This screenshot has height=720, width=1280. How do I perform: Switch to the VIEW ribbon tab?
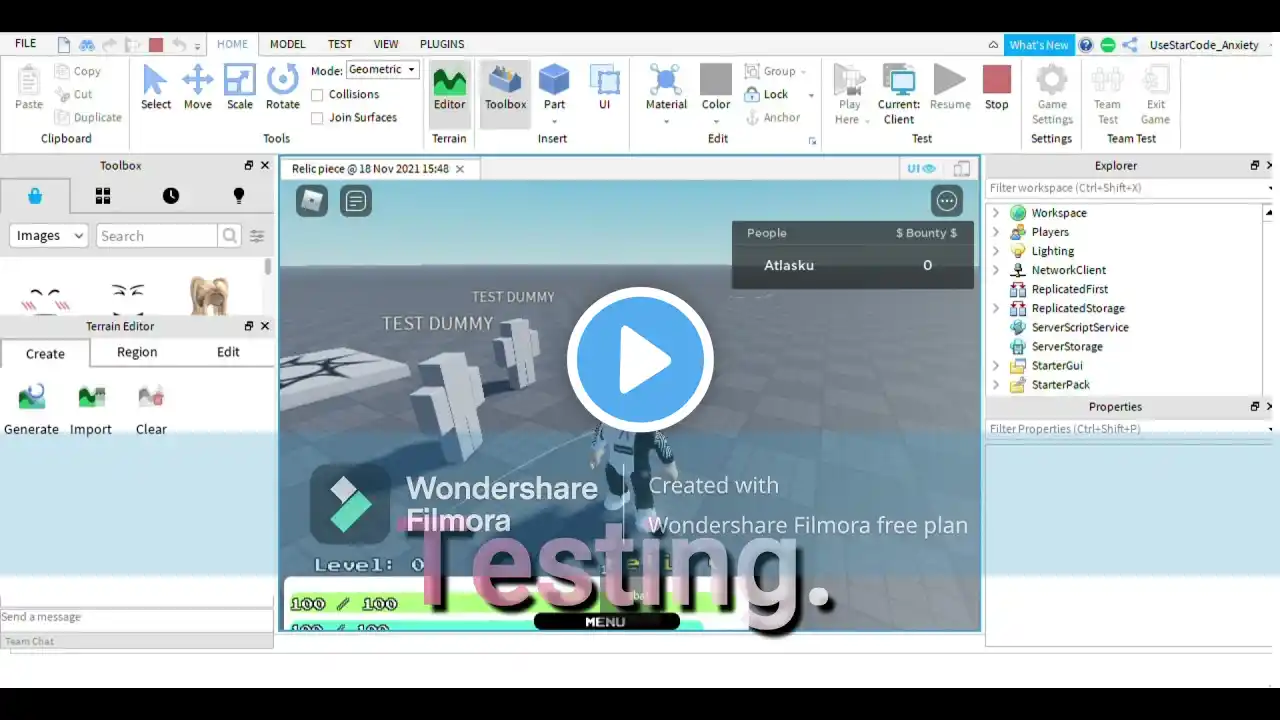click(x=386, y=44)
